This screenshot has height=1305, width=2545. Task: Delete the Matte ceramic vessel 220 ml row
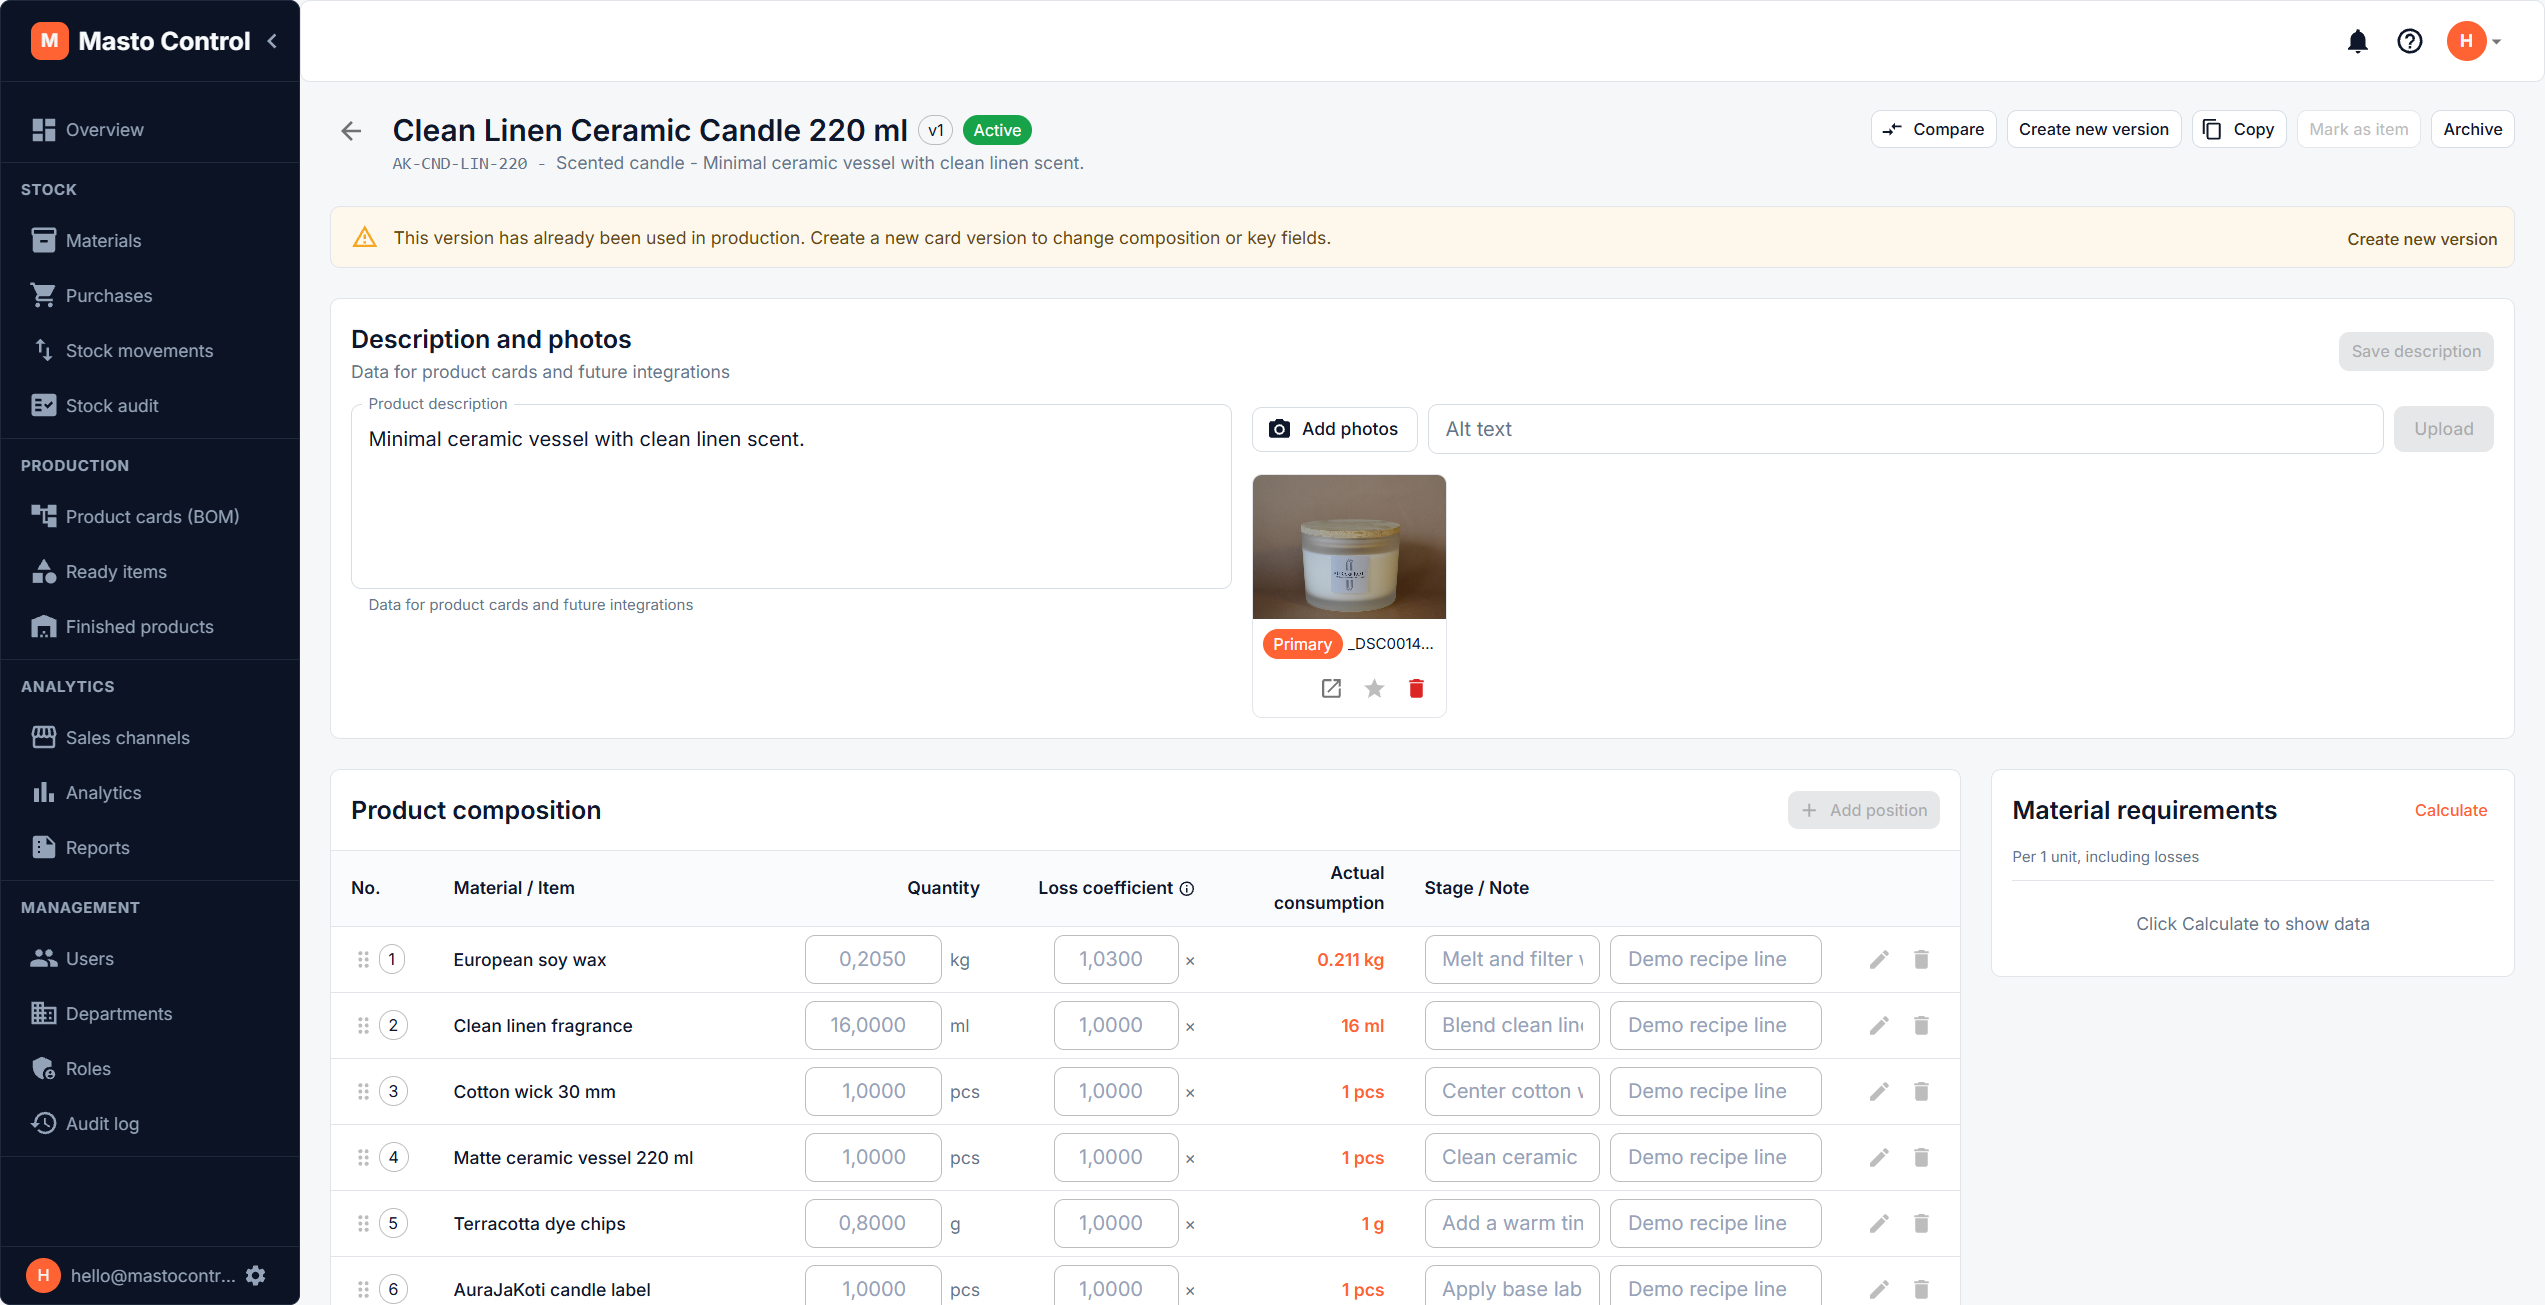coord(1921,1157)
